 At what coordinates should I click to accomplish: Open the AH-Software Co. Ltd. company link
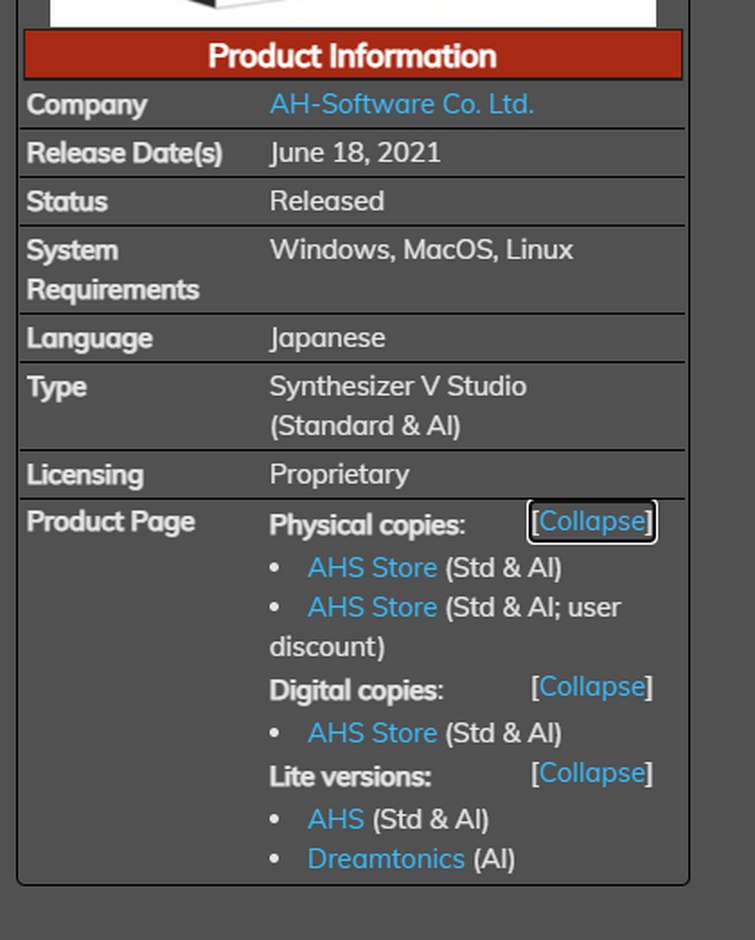click(402, 104)
